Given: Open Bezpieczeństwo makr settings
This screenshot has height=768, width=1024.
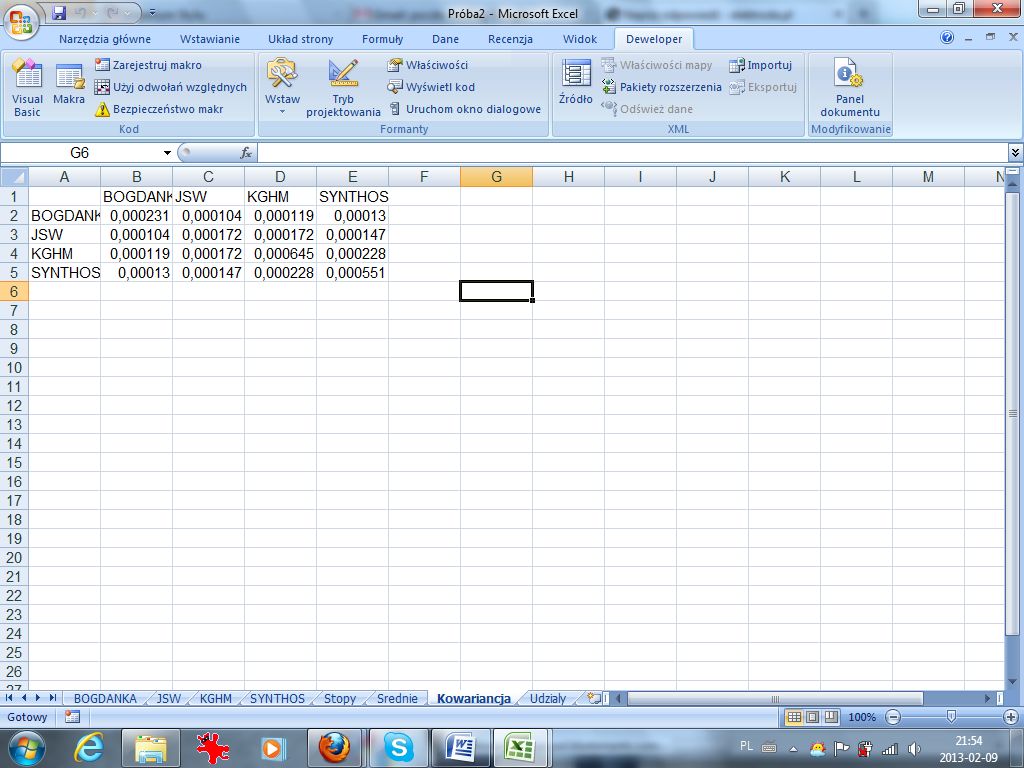Looking at the screenshot, I should click(x=159, y=109).
